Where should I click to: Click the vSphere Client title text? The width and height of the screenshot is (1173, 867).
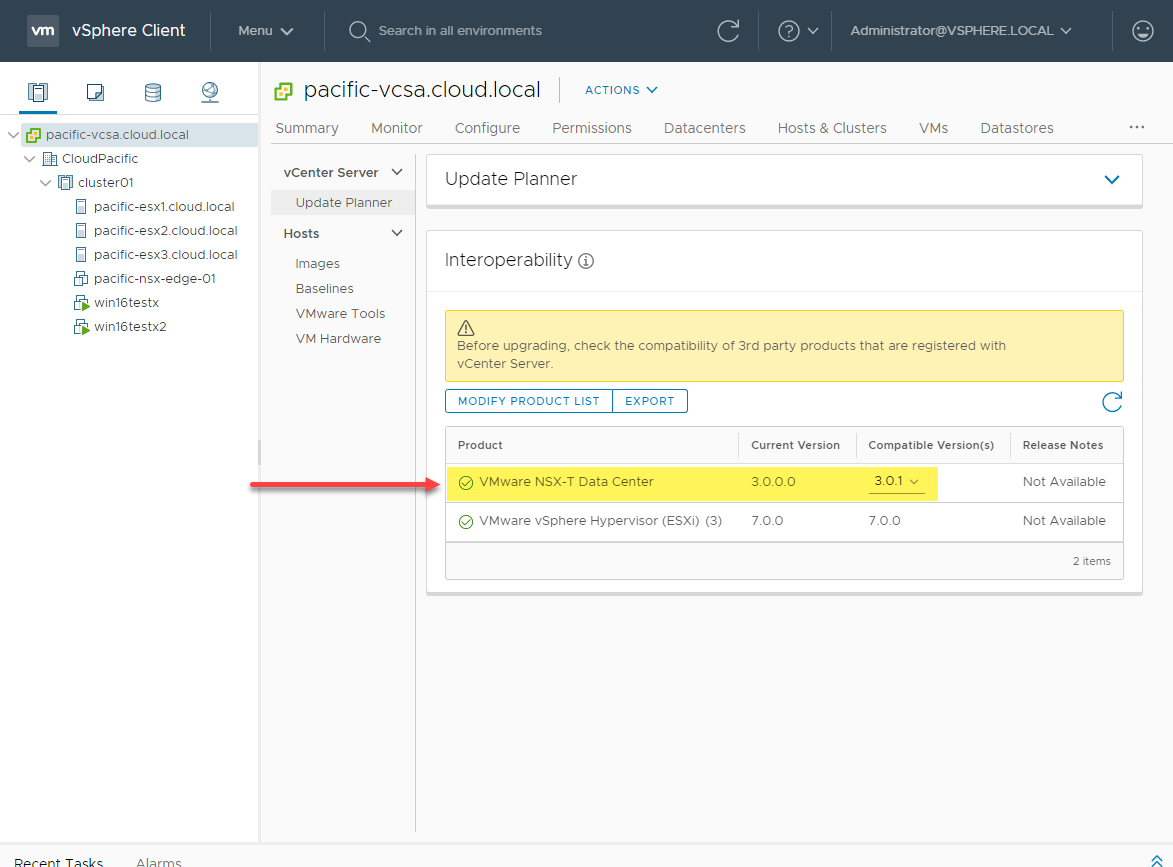(x=129, y=31)
